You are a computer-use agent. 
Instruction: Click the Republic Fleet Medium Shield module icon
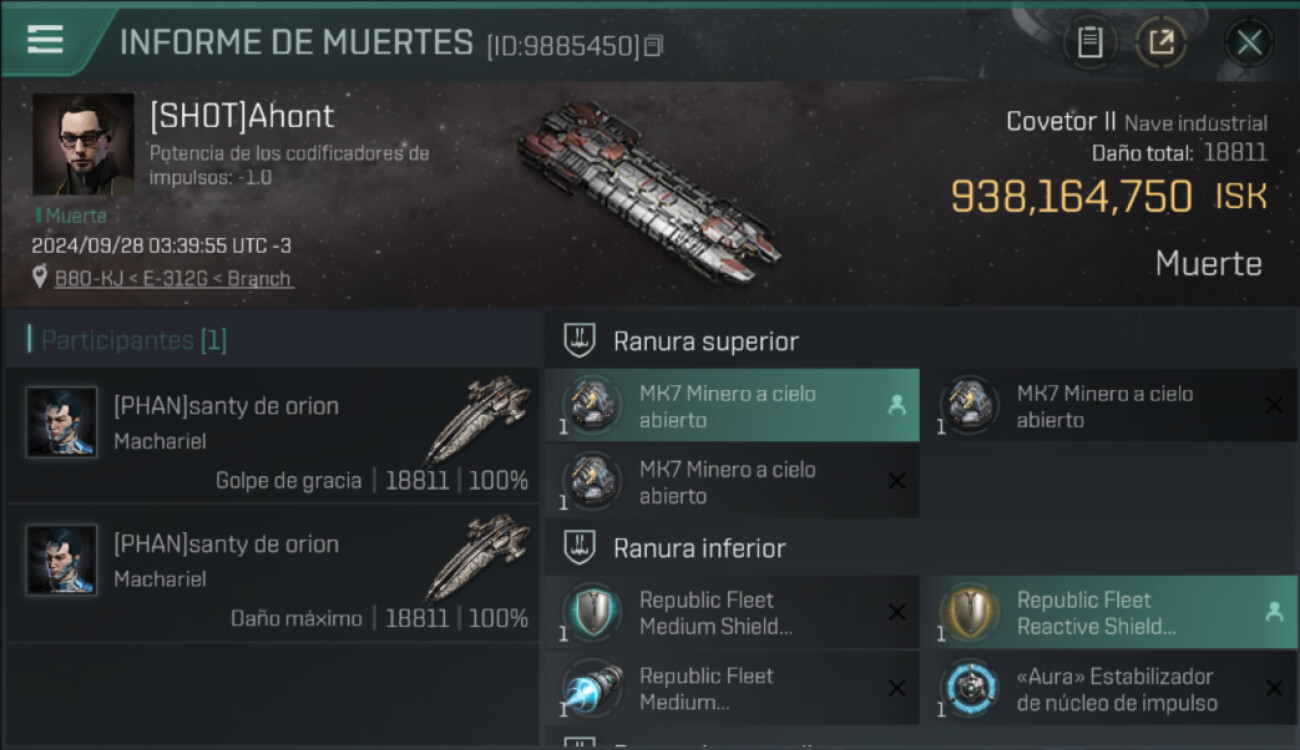pyautogui.click(x=592, y=612)
